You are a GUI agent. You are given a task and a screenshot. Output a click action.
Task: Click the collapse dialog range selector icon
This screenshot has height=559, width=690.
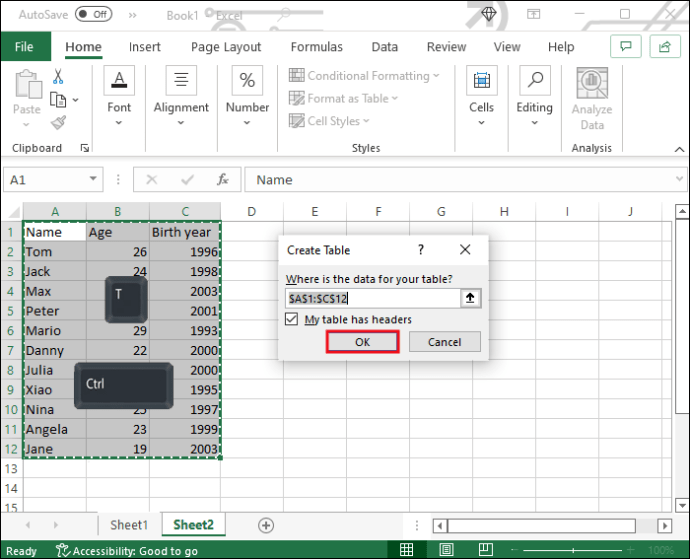(x=470, y=298)
